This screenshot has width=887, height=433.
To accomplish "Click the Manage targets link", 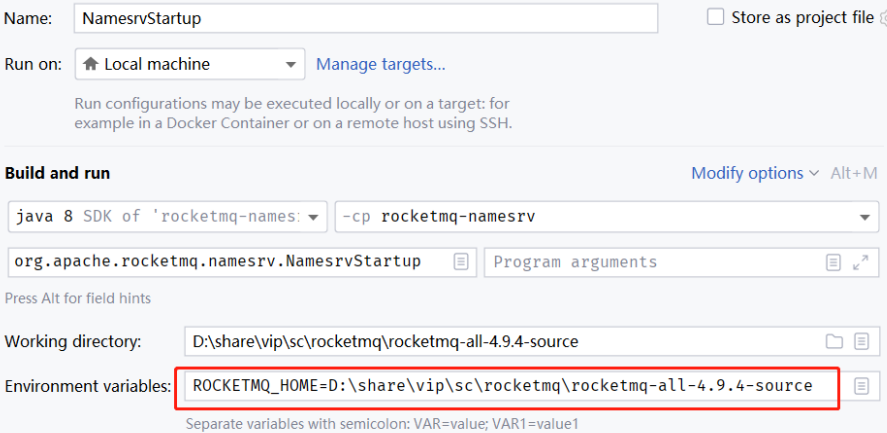I will tap(380, 64).
